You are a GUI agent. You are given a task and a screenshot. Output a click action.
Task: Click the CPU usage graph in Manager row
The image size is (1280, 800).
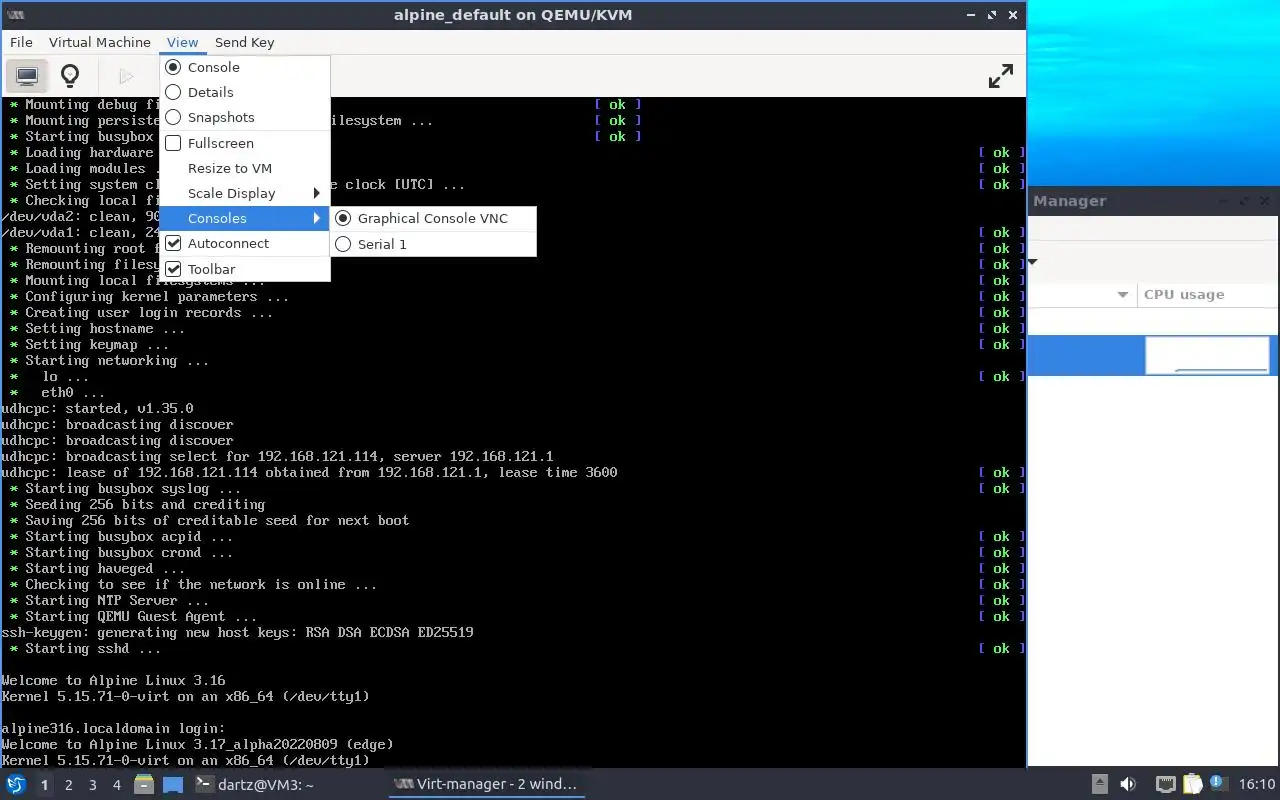[1207, 355]
